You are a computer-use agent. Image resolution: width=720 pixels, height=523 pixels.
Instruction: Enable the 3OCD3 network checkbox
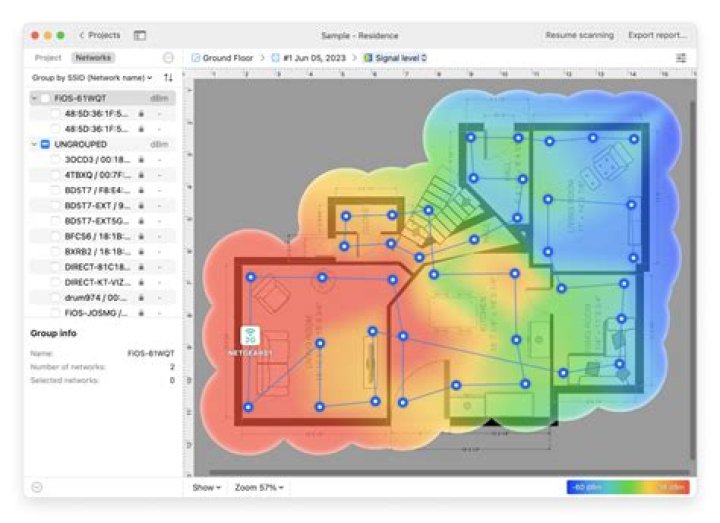click(x=56, y=159)
